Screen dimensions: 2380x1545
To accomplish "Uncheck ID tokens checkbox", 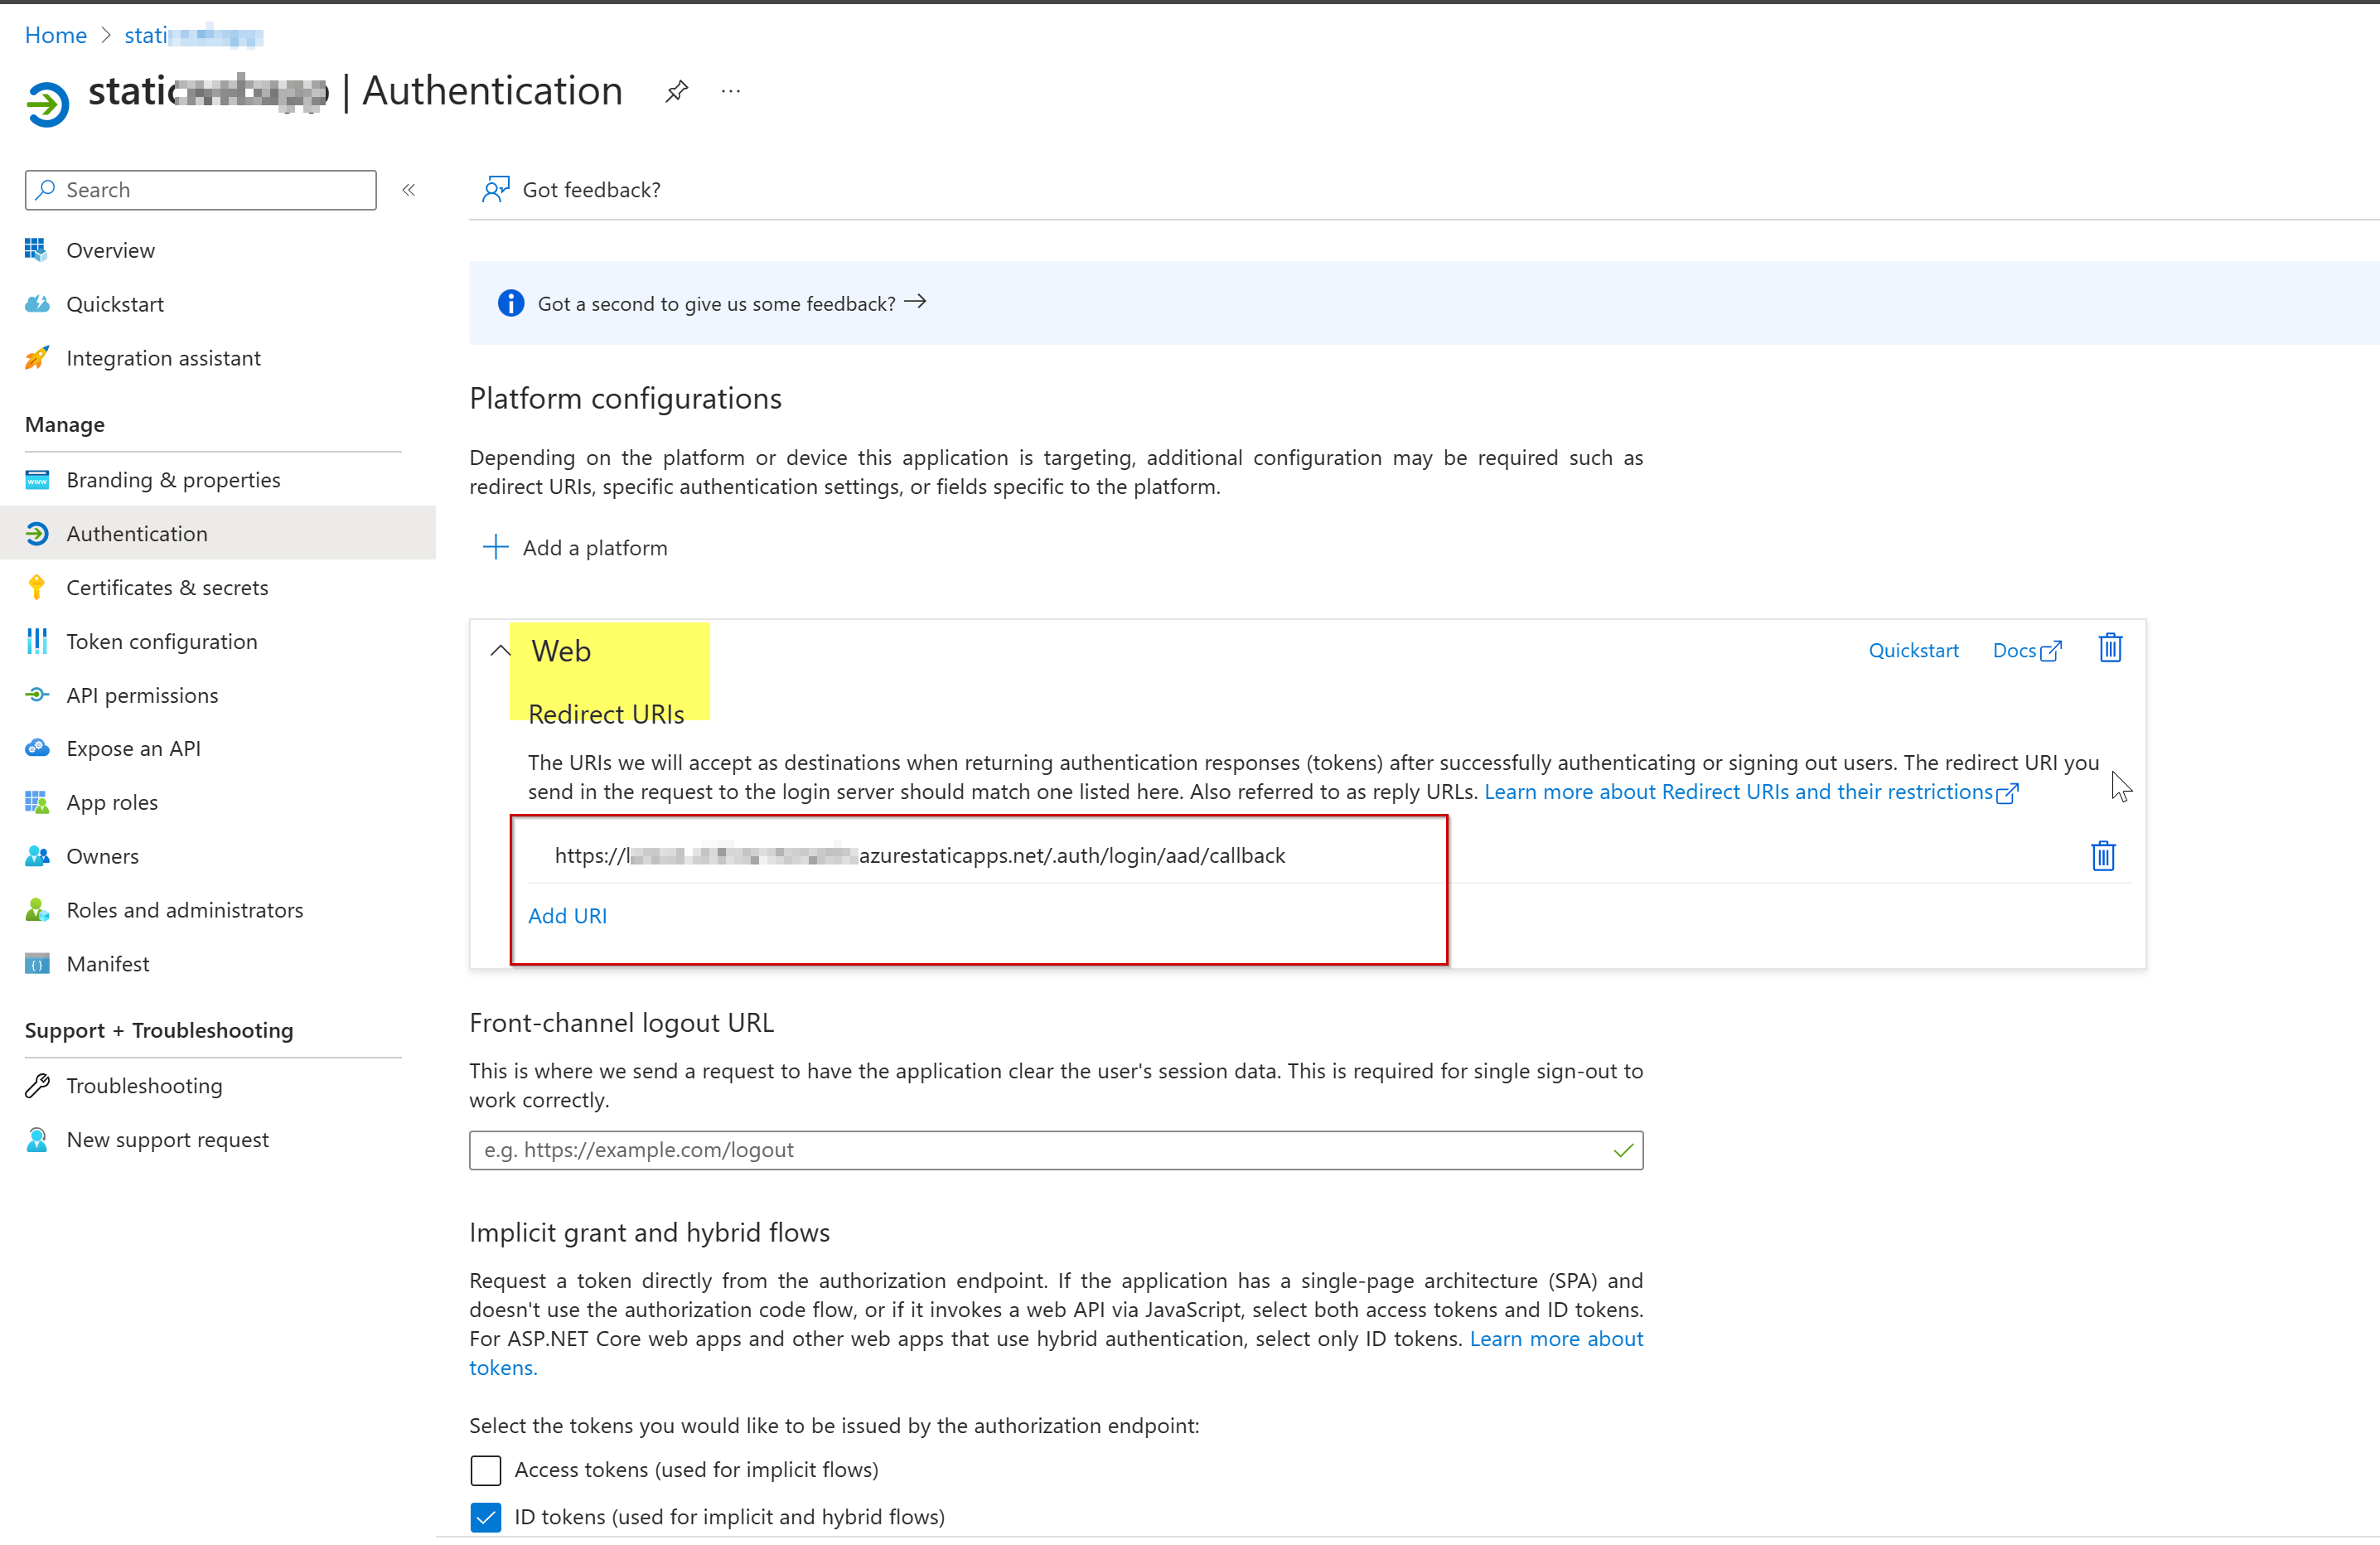I will [x=486, y=1517].
